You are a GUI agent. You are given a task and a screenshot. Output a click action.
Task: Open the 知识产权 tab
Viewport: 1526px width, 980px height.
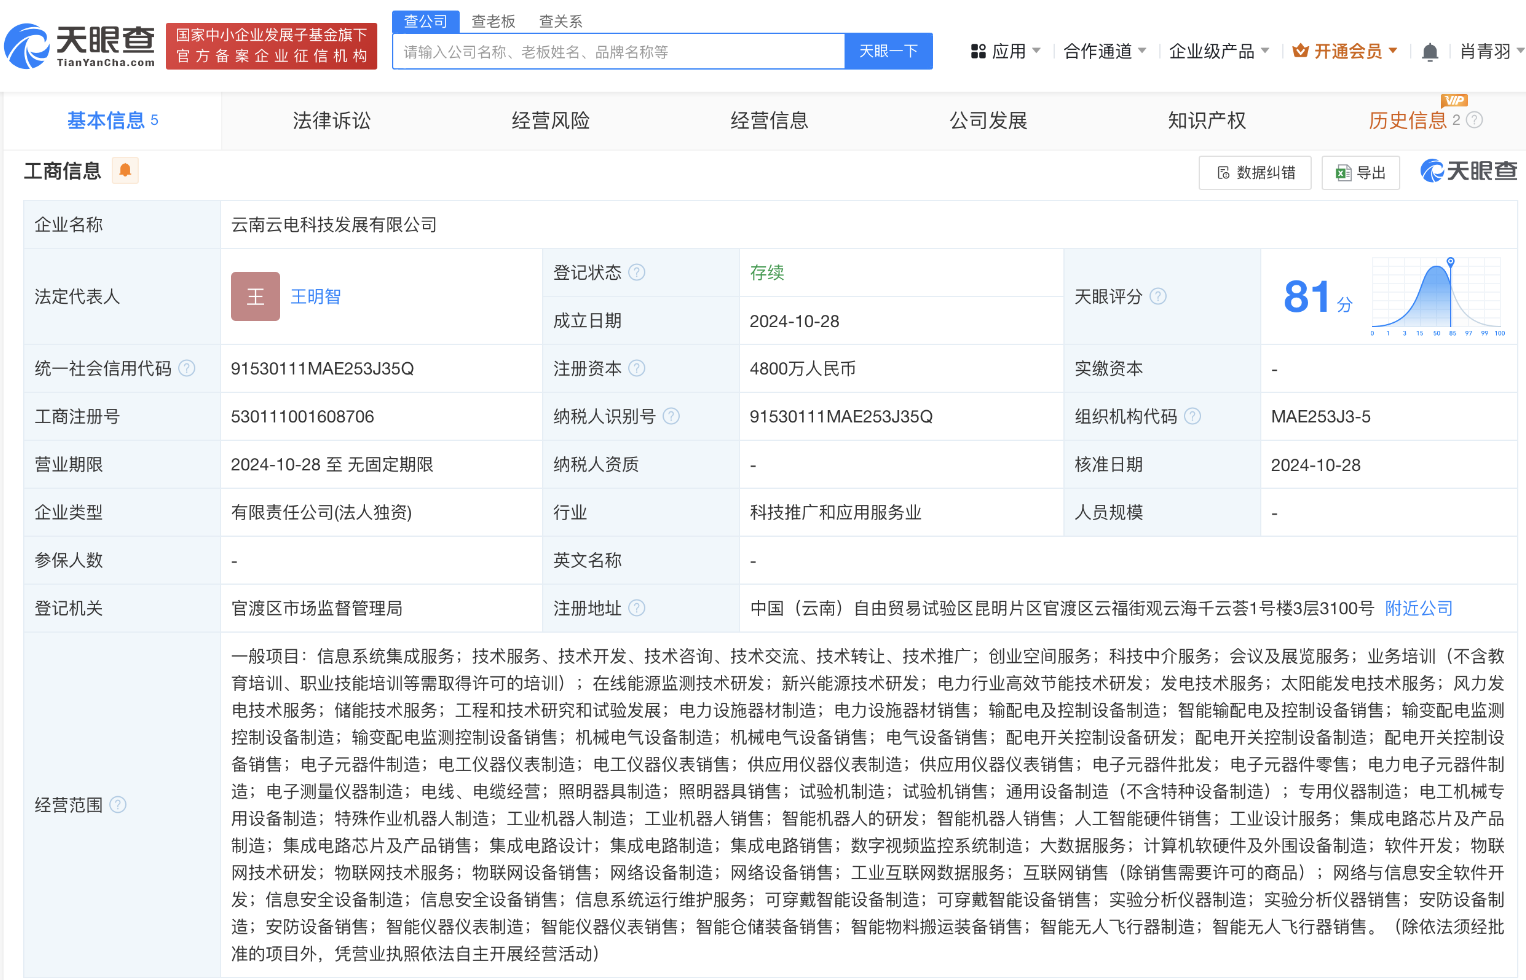(1207, 121)
